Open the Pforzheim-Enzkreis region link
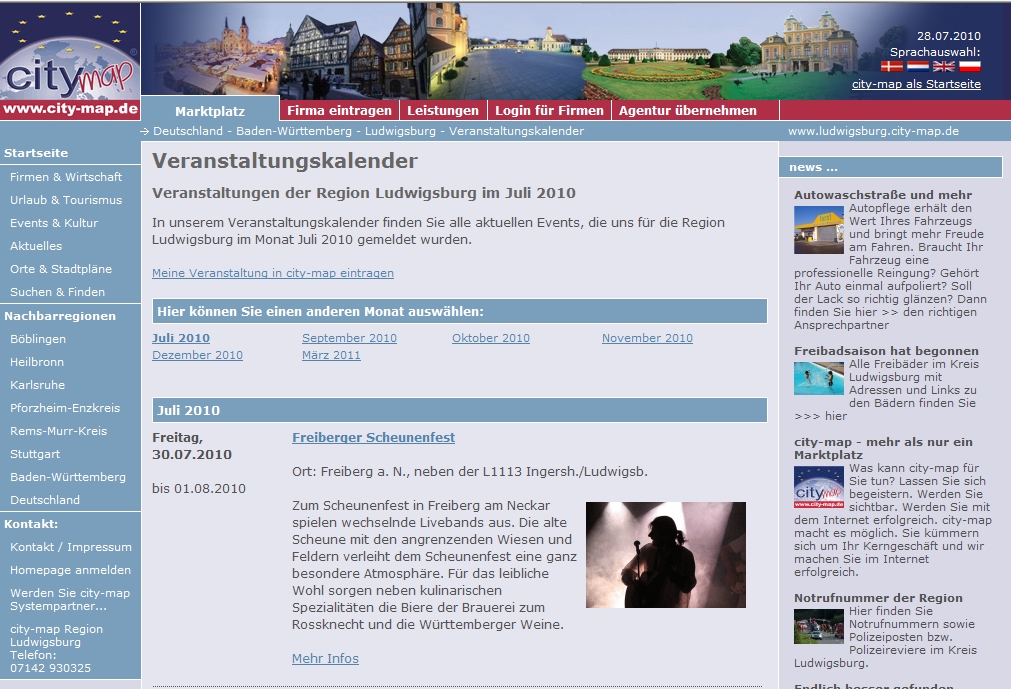The image size is (1011, 689). tap(65, 408)
